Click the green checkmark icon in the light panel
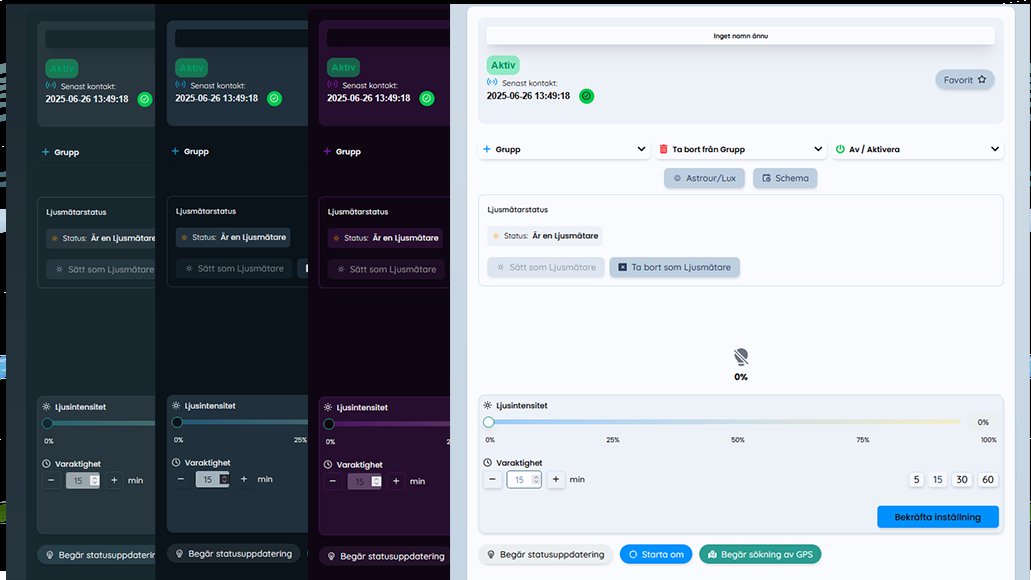Image resolution: width=1031 pixels, height=580 pixels. 587,96
